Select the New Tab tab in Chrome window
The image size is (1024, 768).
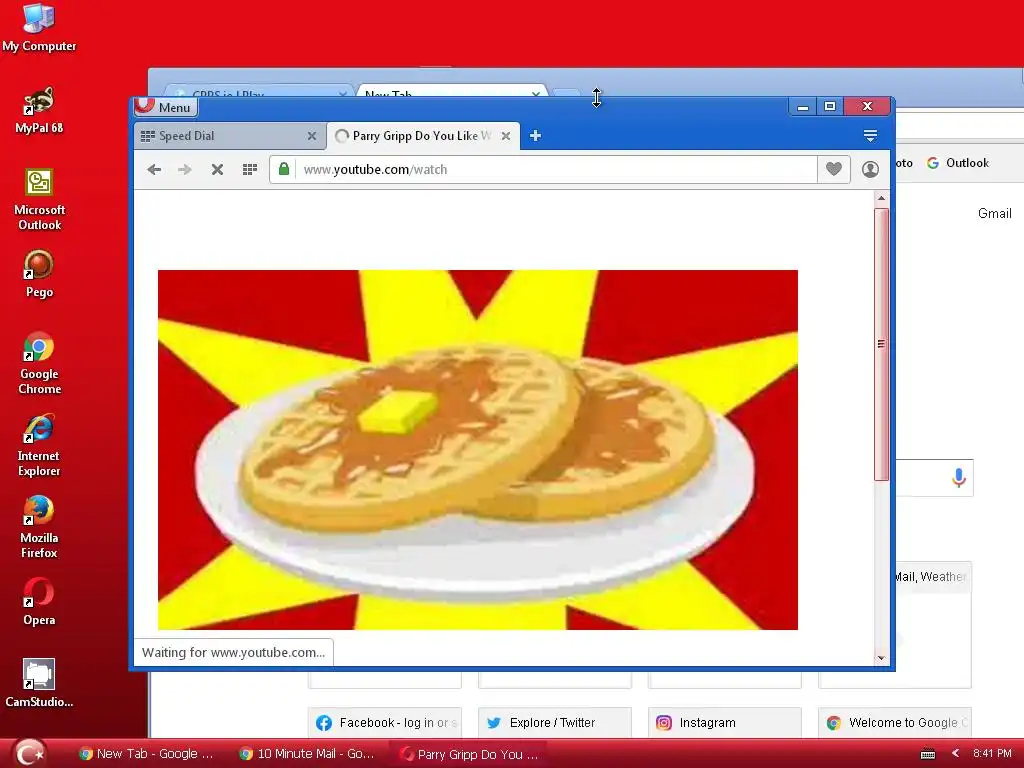tap(451, 91)
